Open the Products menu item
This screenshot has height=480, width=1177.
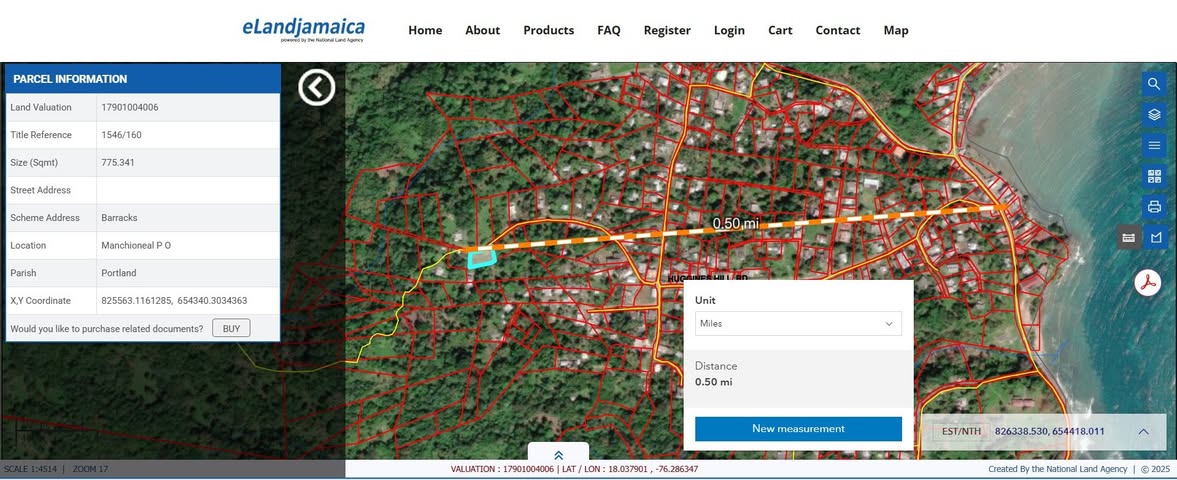549,30
